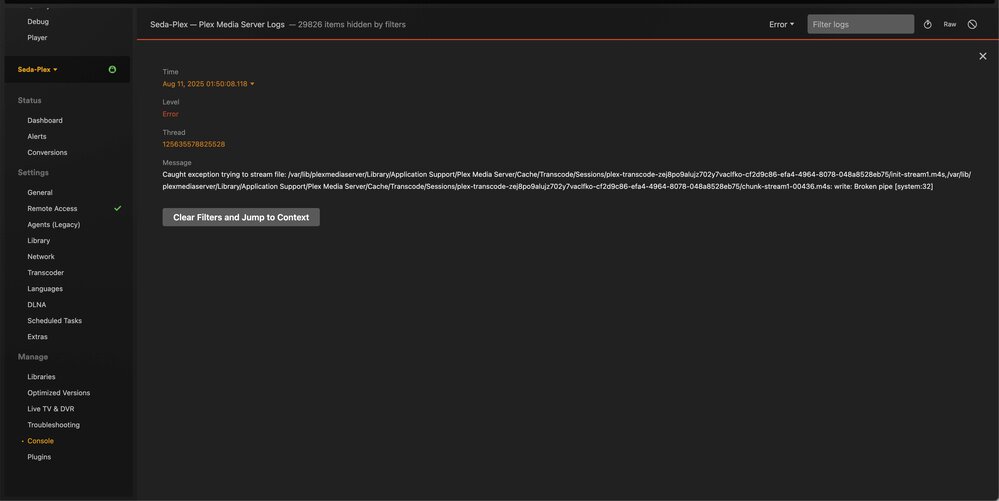999x501 pixels.
Task: Click the thread ID 125635578825528
Action: tap(194, 144)
